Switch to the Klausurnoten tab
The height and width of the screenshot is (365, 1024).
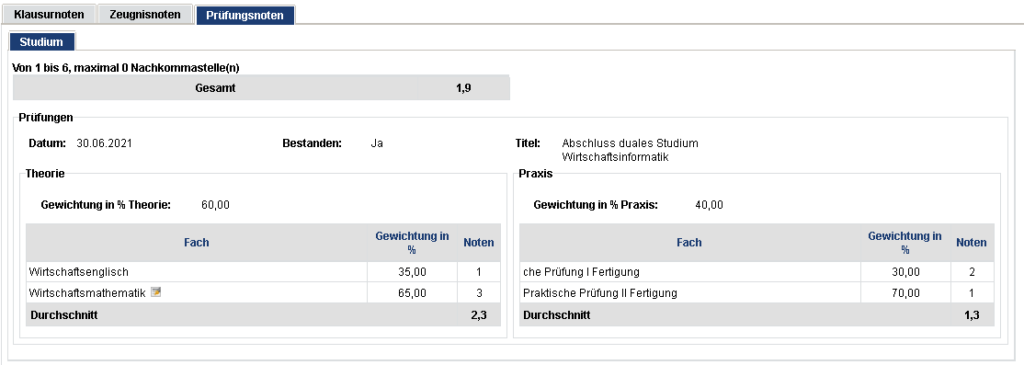[x=49, y=14]
